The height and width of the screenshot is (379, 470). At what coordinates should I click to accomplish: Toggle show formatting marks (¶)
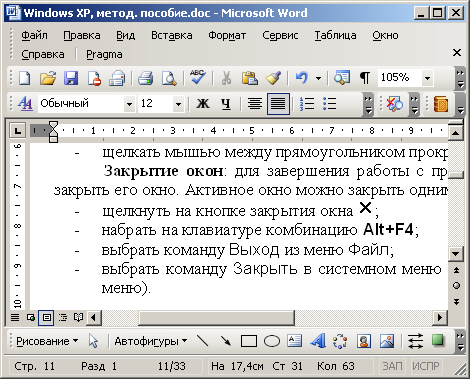(x=365, y=78)
